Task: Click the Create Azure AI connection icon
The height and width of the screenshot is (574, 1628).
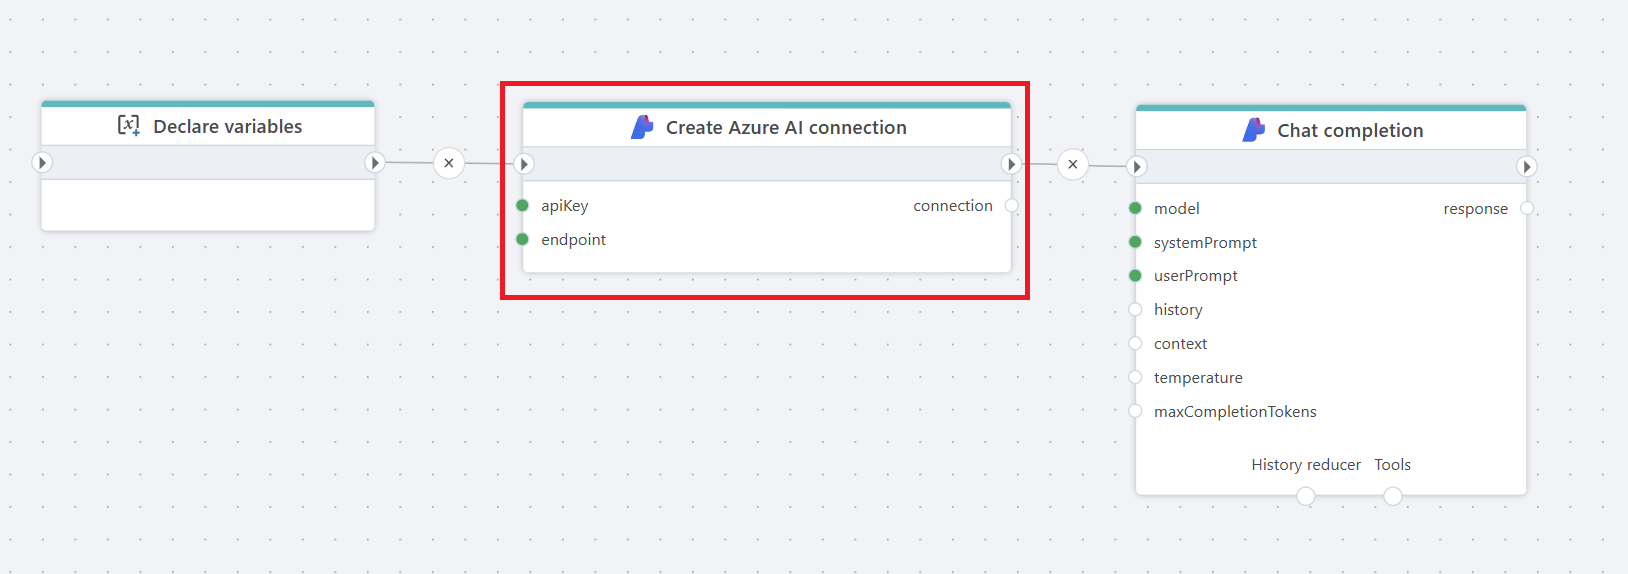Action: [x=642, y=127]
